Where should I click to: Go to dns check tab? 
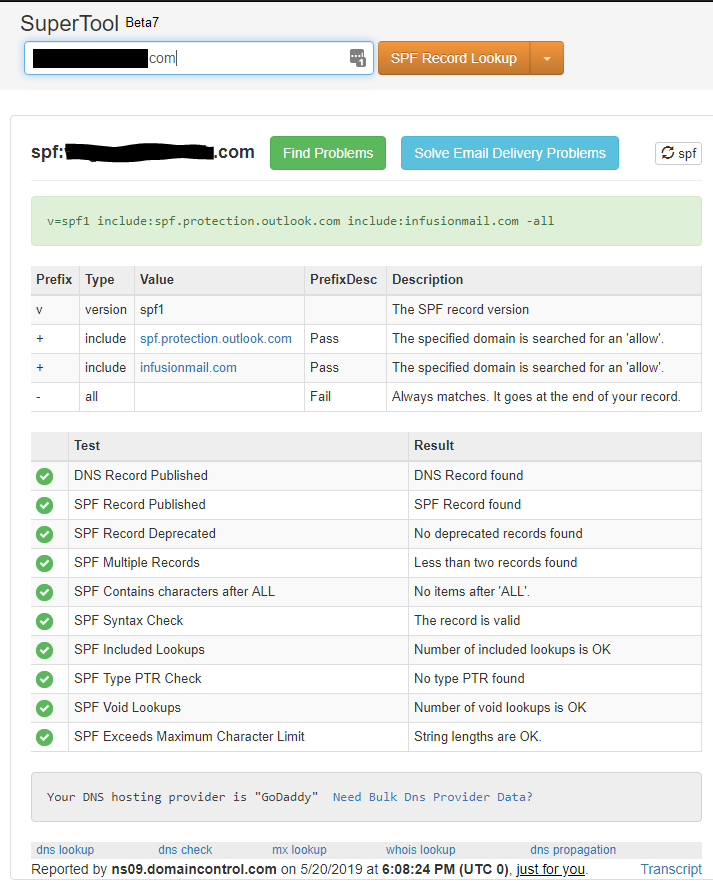tap(185, 850)
